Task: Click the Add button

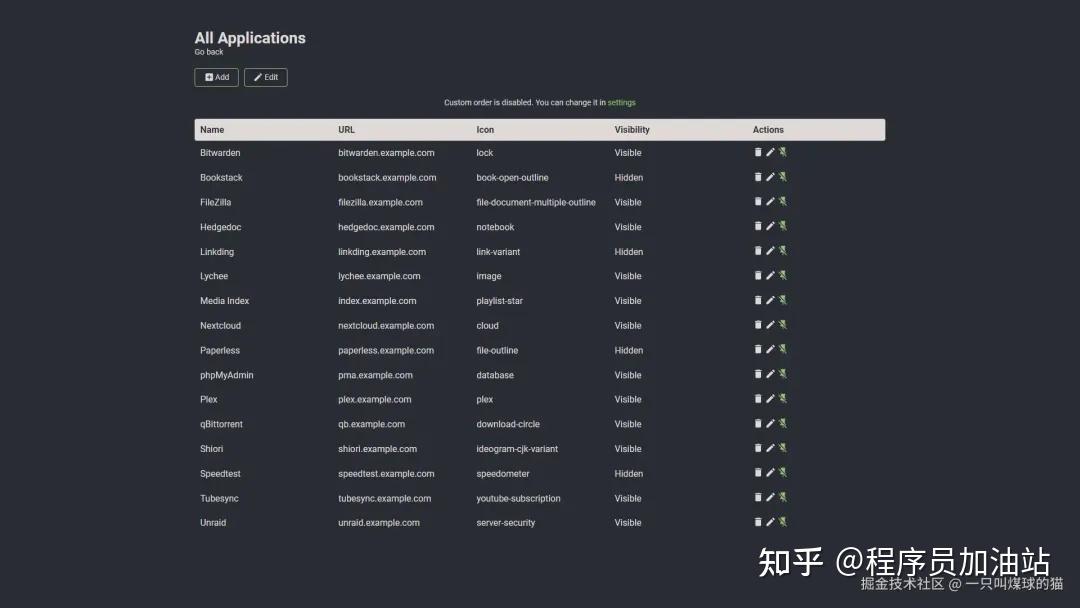Action: click(216, 77)
